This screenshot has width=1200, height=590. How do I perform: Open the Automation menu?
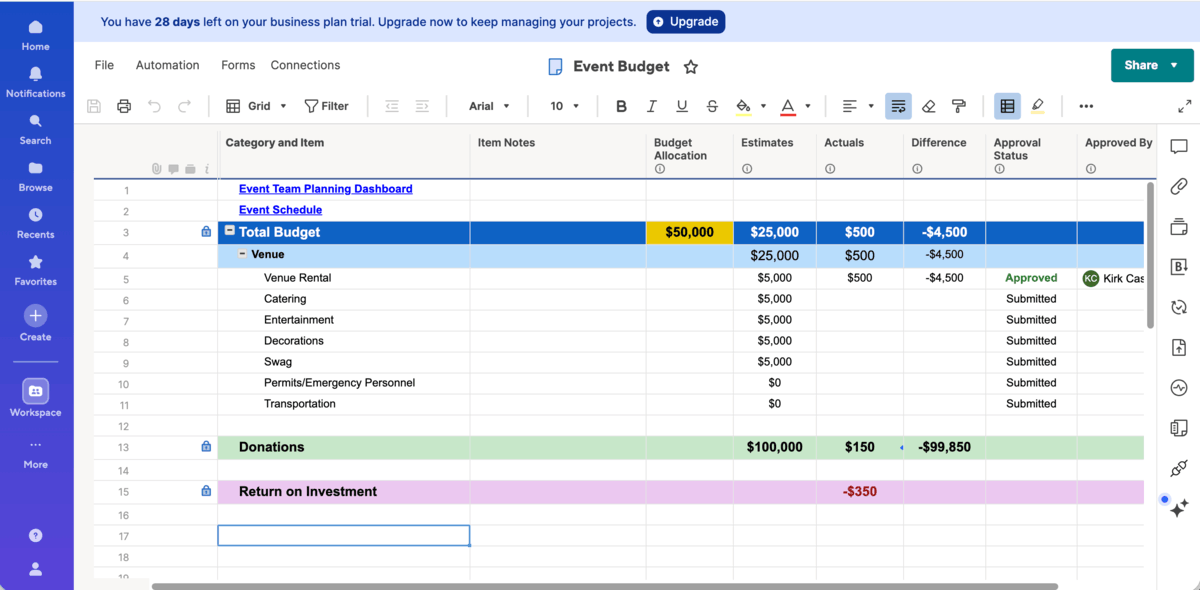pyautogui.click(x=167, y=64)
